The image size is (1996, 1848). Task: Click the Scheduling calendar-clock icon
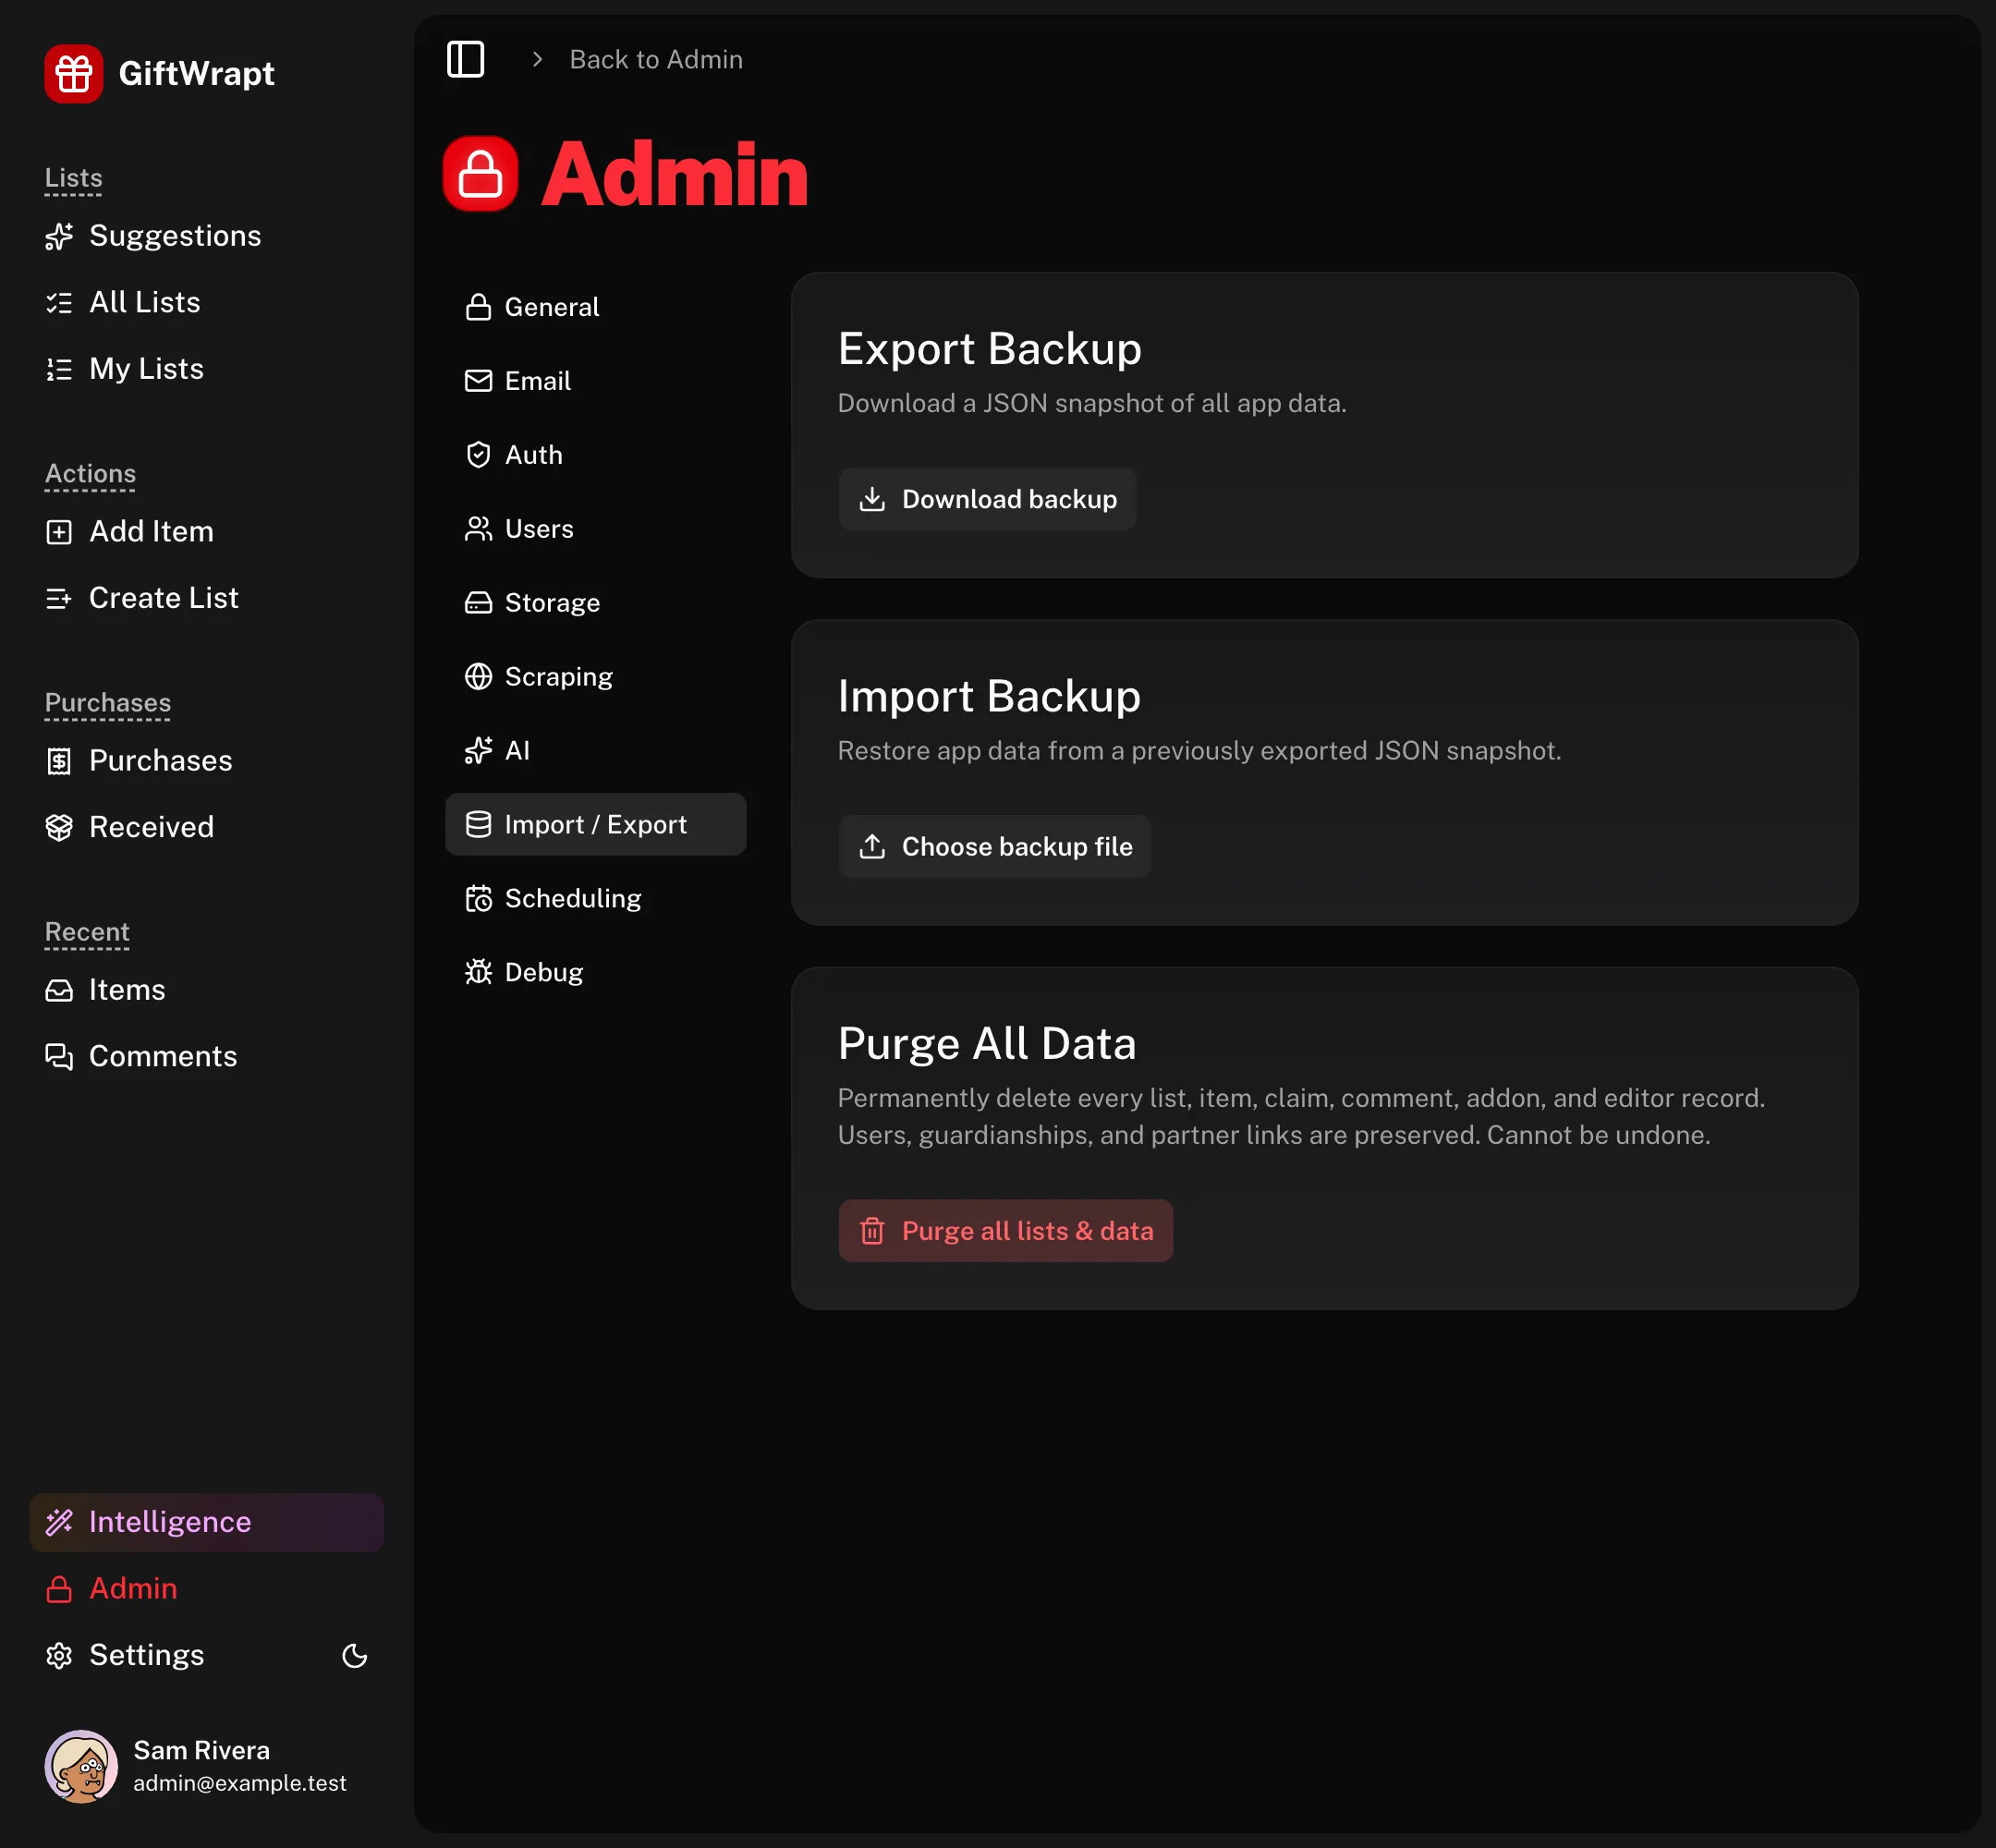tap(478, 898)
